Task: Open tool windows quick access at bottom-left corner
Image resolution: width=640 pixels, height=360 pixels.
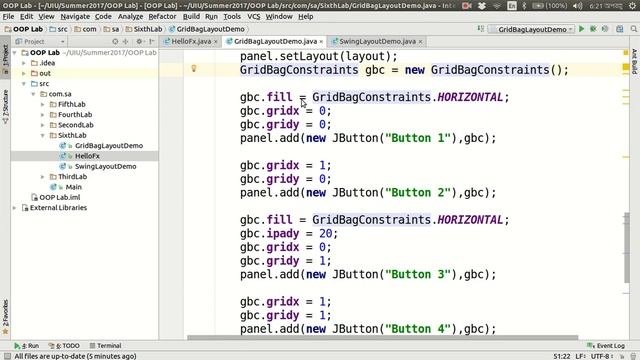Action: (7, 356)
